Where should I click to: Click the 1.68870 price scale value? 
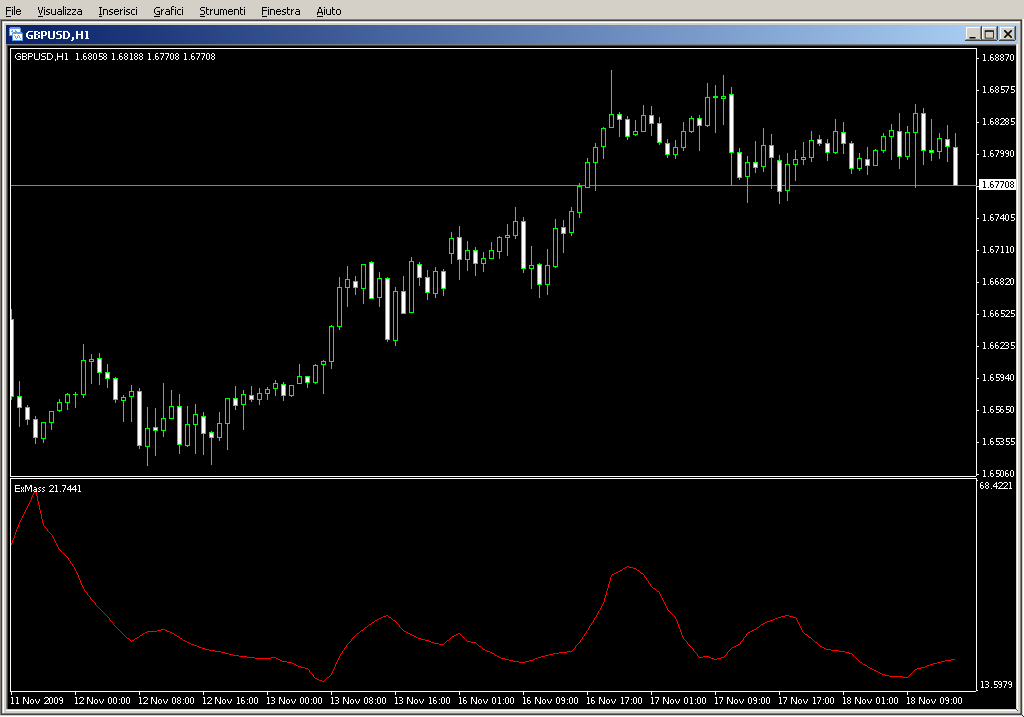[997, 58]
